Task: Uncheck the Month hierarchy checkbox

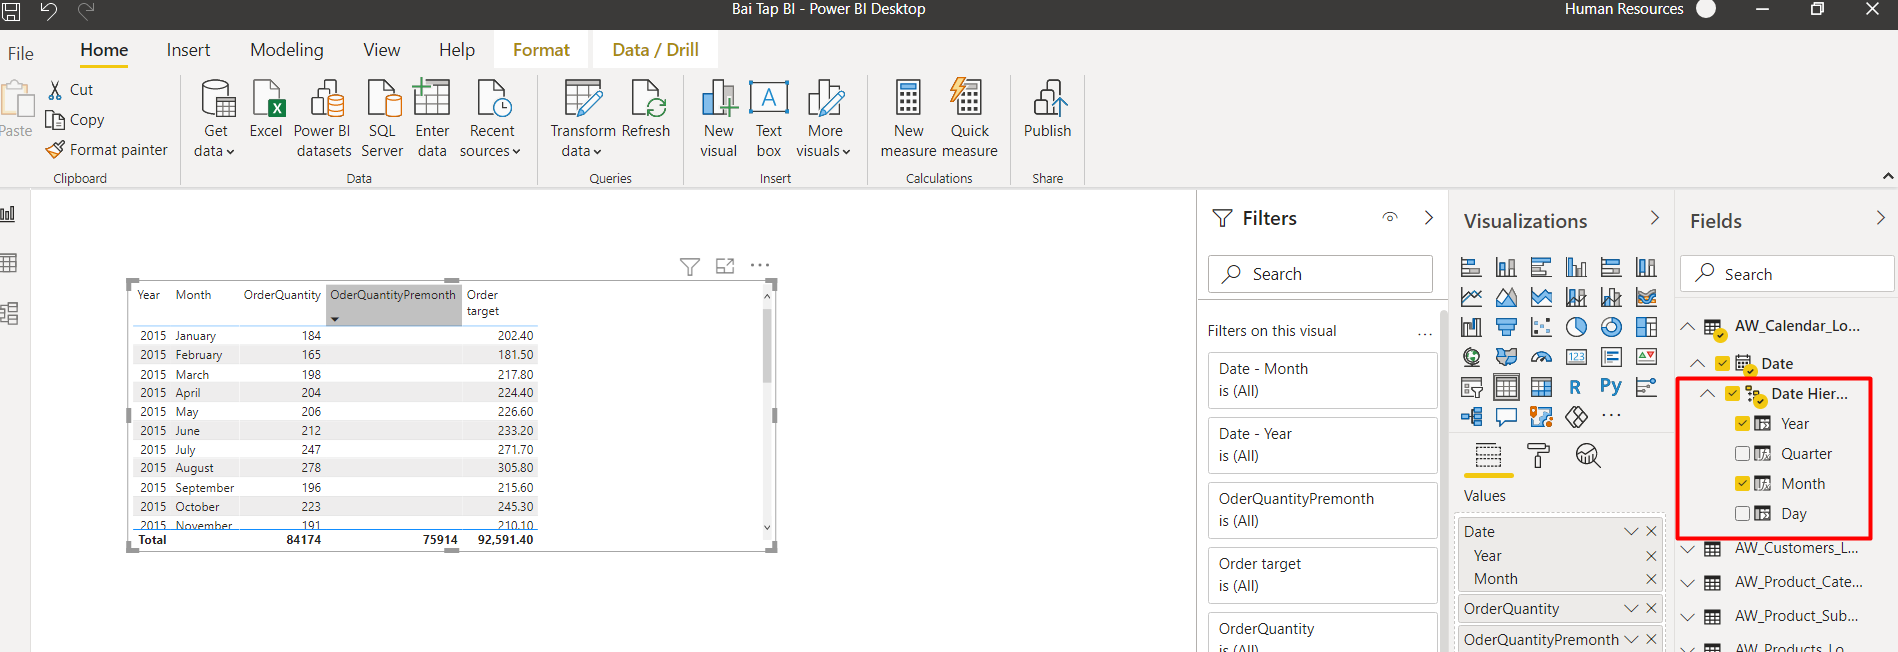Action: [x=1742, y=483]
